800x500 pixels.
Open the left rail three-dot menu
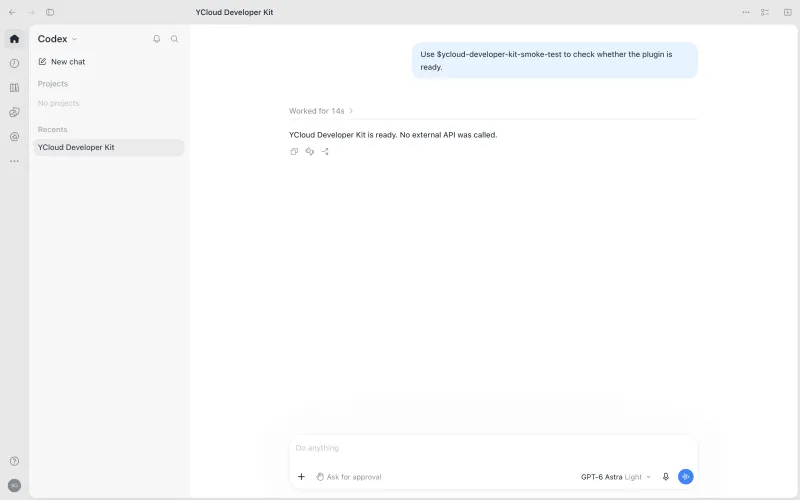[x=14, y=161]
